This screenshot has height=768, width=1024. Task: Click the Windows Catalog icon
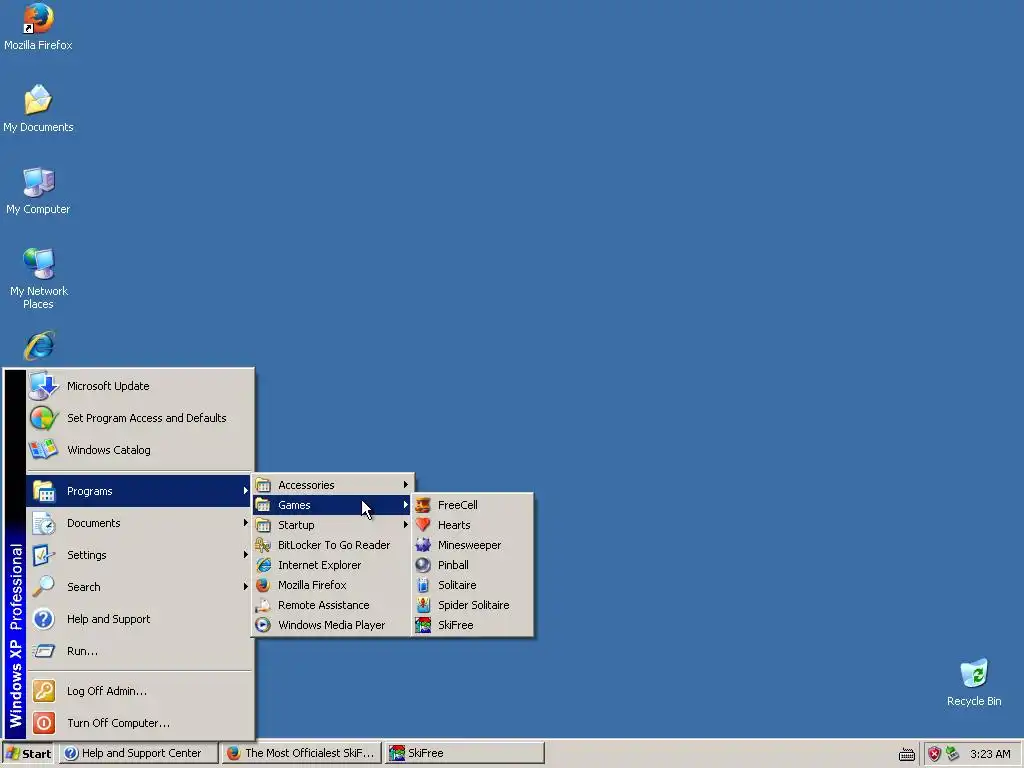[x=44, y=450]
